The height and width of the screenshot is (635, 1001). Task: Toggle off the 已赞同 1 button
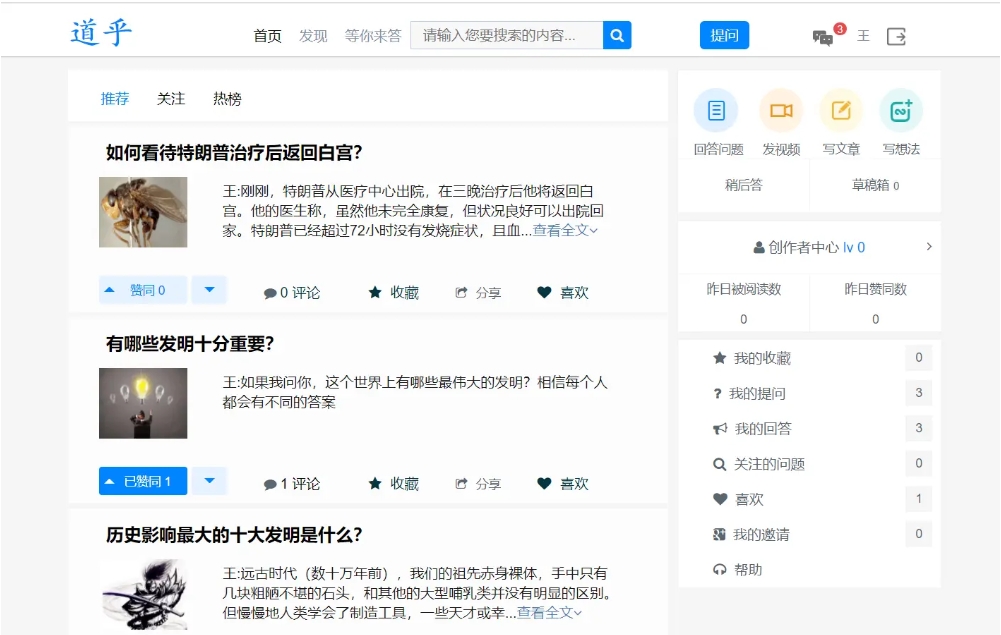point(143,481)
